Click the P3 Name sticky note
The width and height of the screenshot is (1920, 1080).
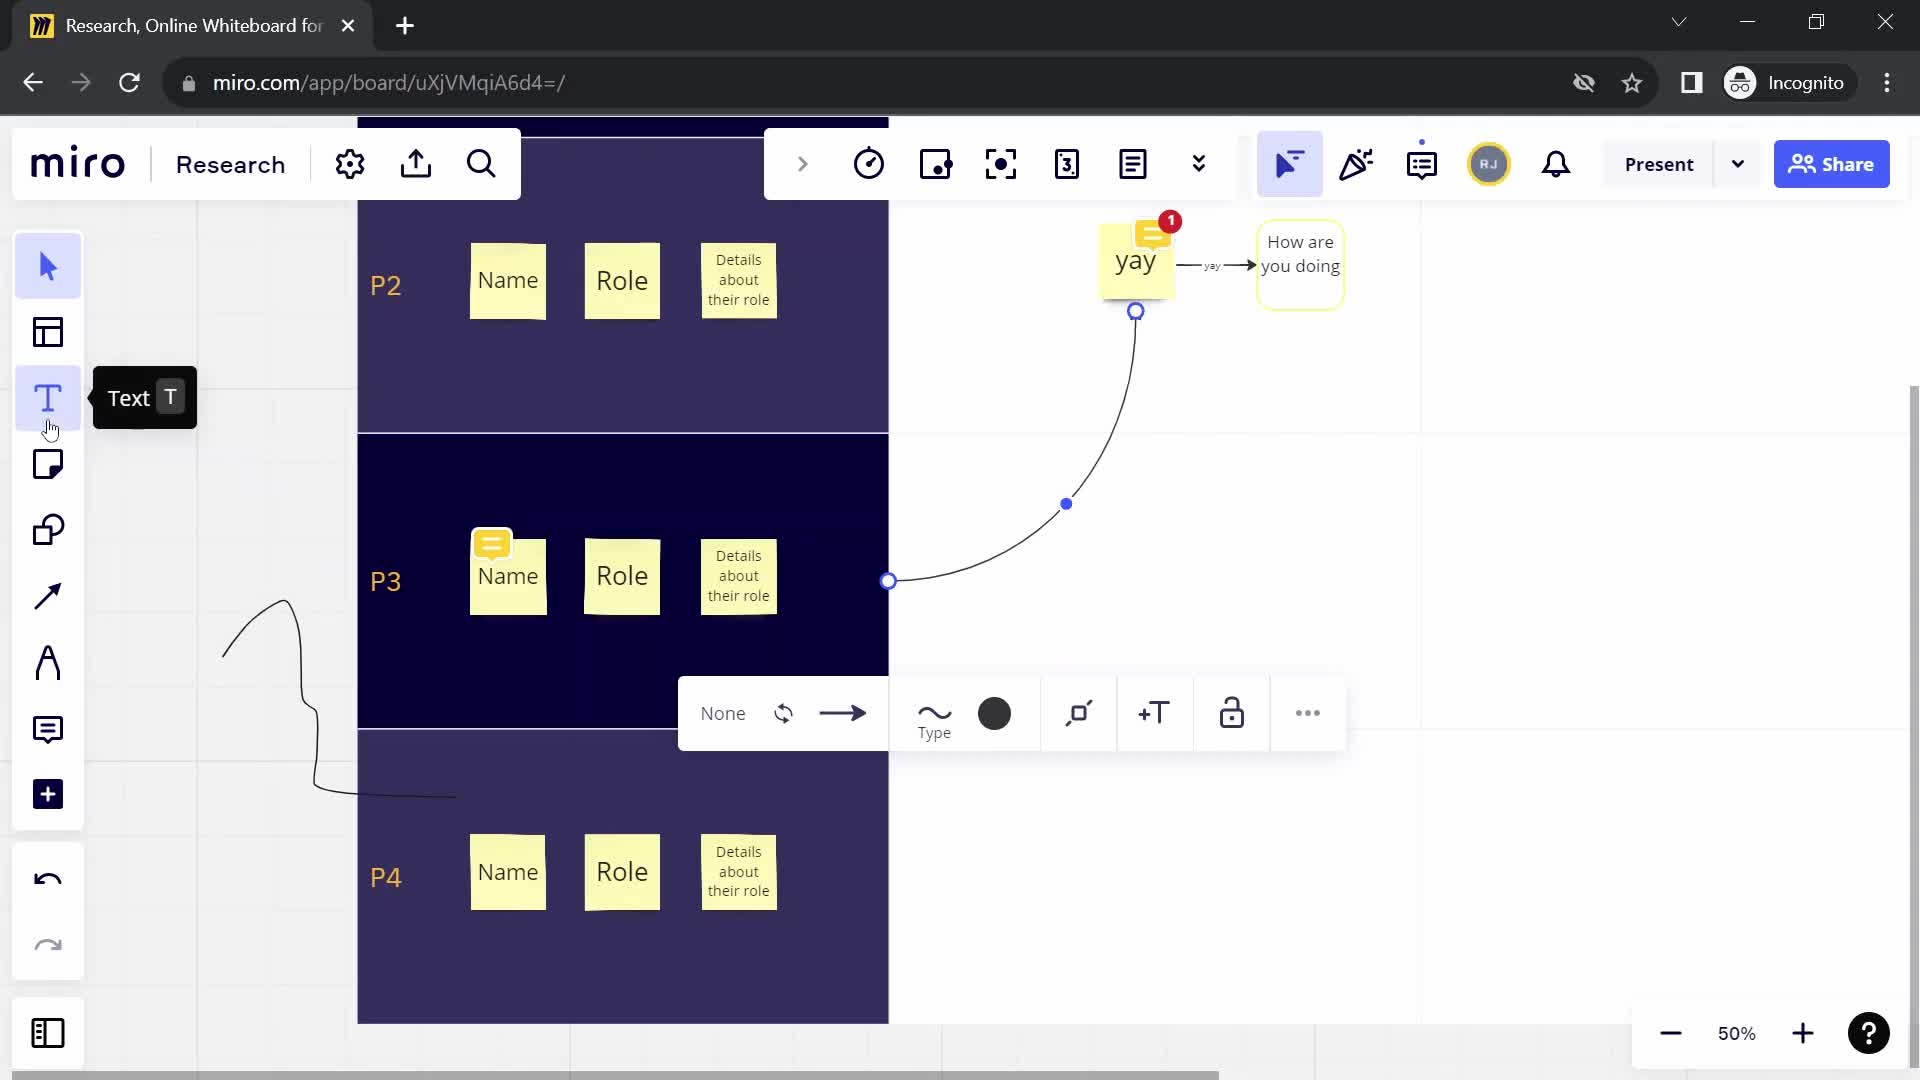pos(508,575)
